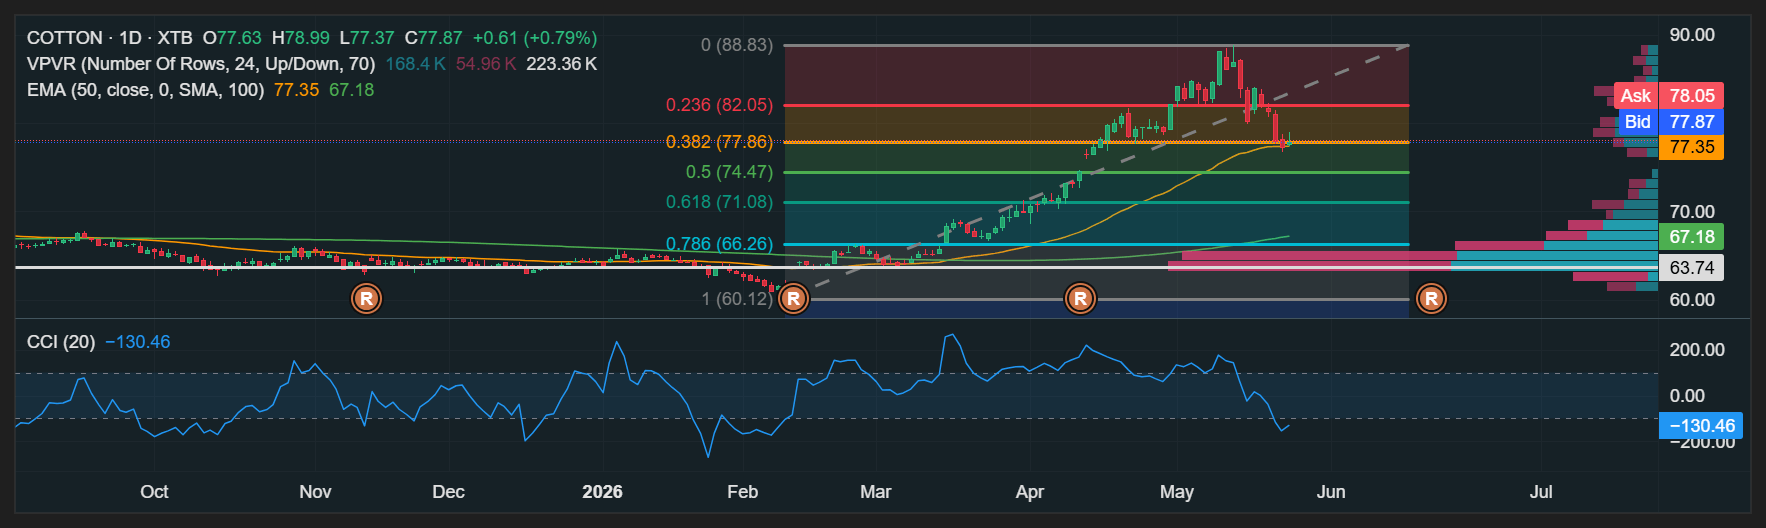Image resolution: width=1766 pixels, height=528 pixels.
Task: Click the SMA value 67.18 in EMA legend
Action: tap(351, 90)
